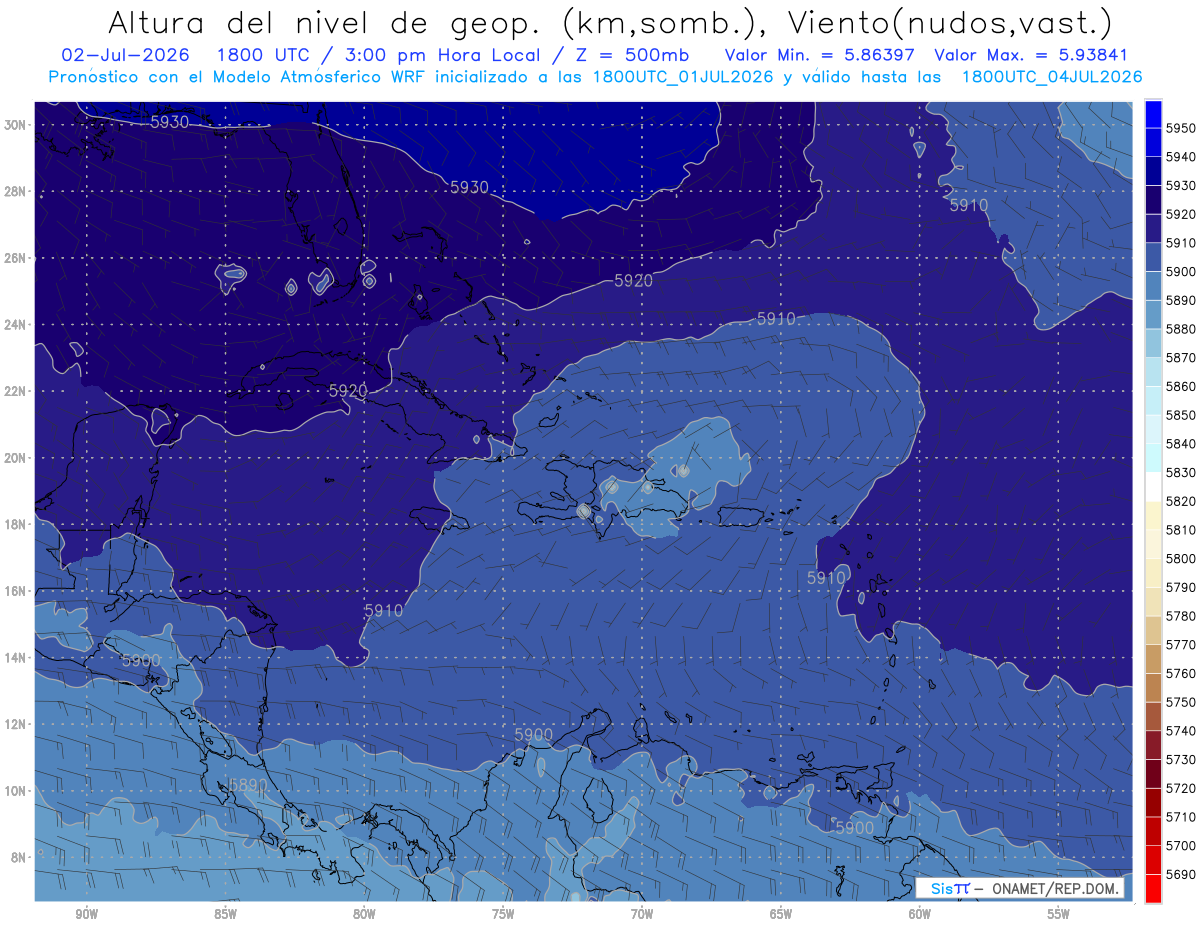The height and width of the screenshot is (927, 1200).
Task: Click the 18N latitude axis label
Action: pyautogui.click(x=14, y=524)
